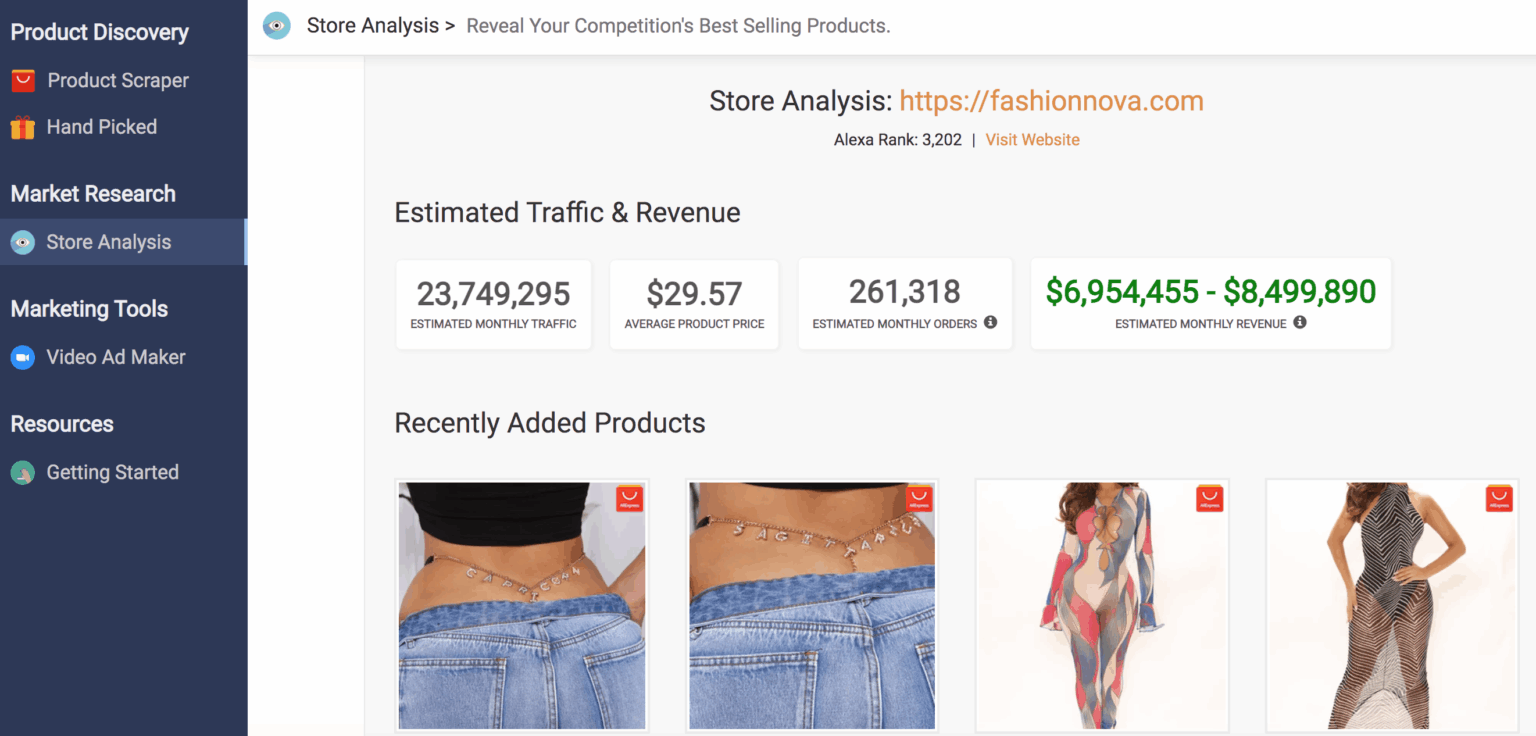Open Video Ad Maker under Marketing Tools
The width and height of the screenshot is (1536, 736).
[x=113, y=357]
